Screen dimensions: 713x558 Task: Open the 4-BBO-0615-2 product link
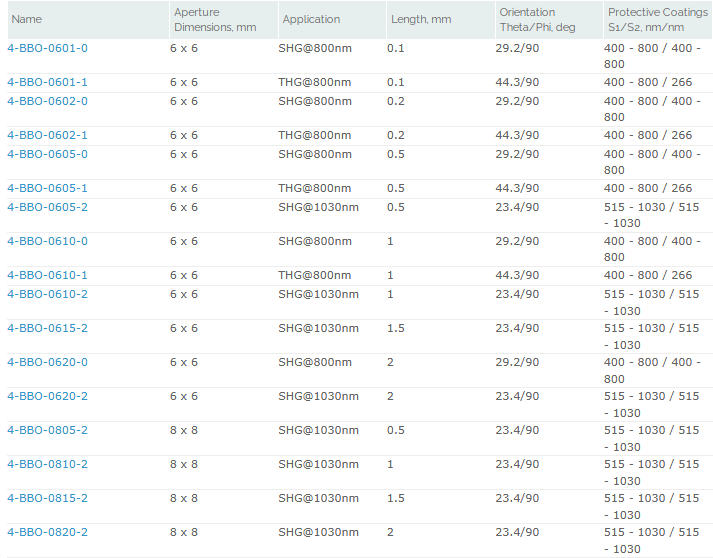point(47,328)
